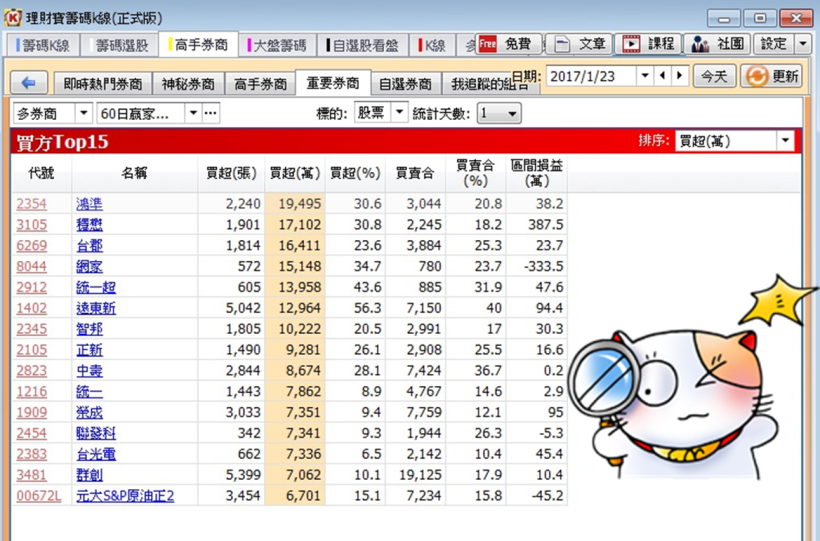This screenshot has height=541, width=820.
Task: Open stock code link 6269
Action: click(31, 245)
